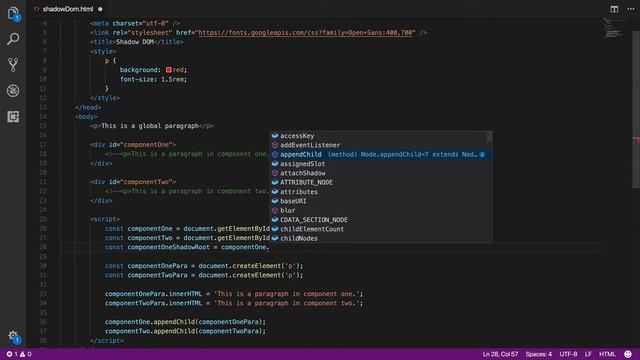
Task: Select ATTRIBUTE_NODE suggestion
Action: [x=380, y=182]
